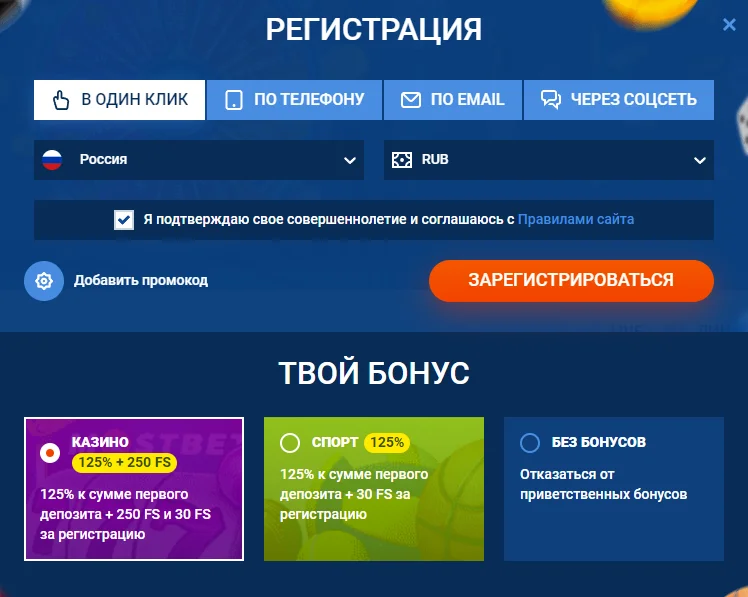The width and height of the screenshot is (748, 597).
Task: Click the Зарегистрироваться button
Action: coord(571,281)
